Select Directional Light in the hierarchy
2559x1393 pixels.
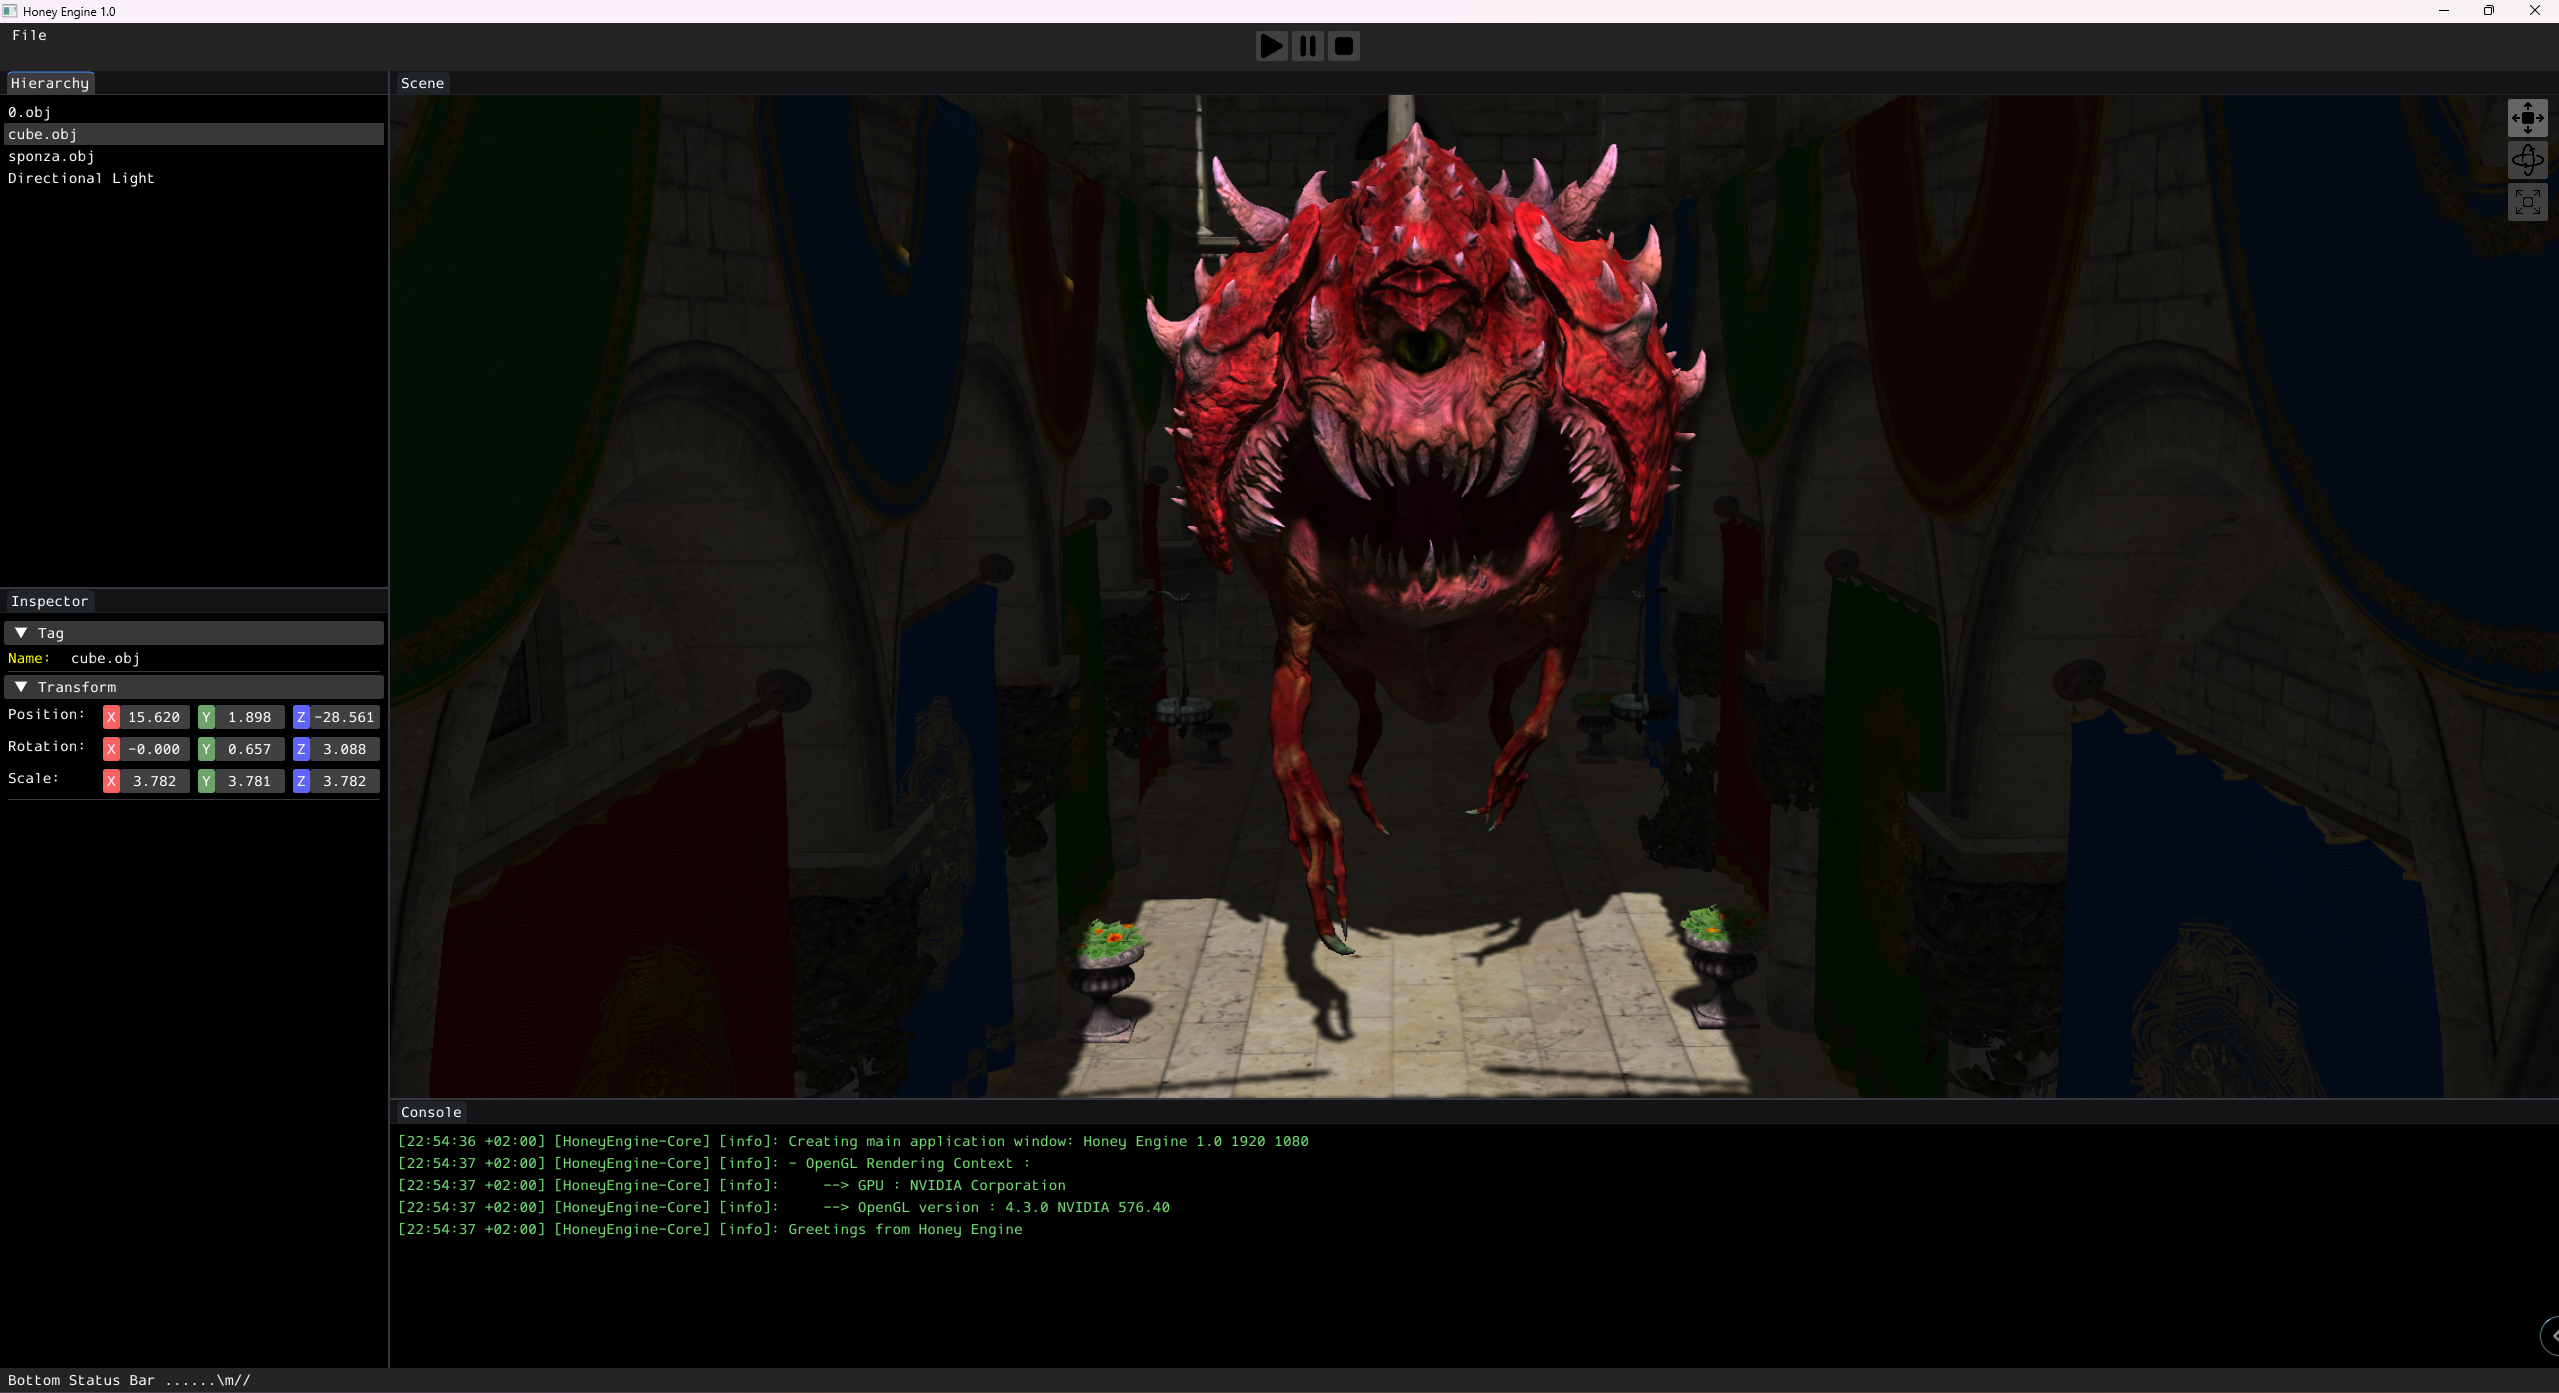click(x=194, y=178)
